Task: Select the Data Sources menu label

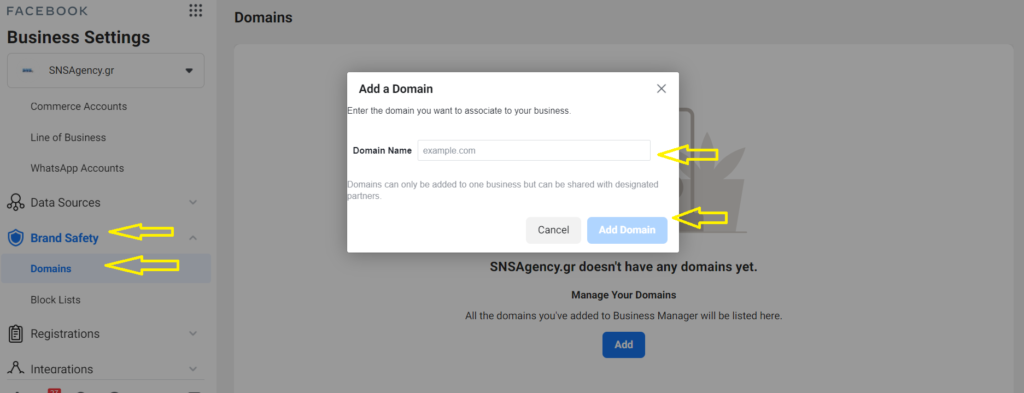Action: coord(65,202)
